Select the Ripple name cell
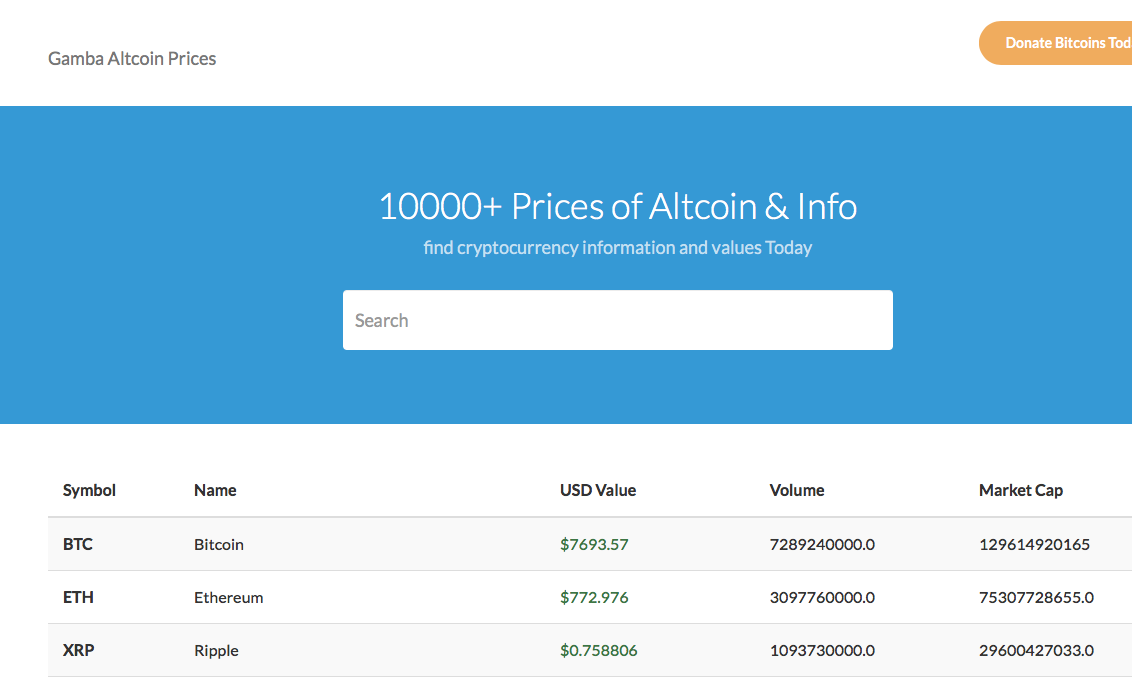The height and width of the screenshot is (685, 1132). (216, 651)
